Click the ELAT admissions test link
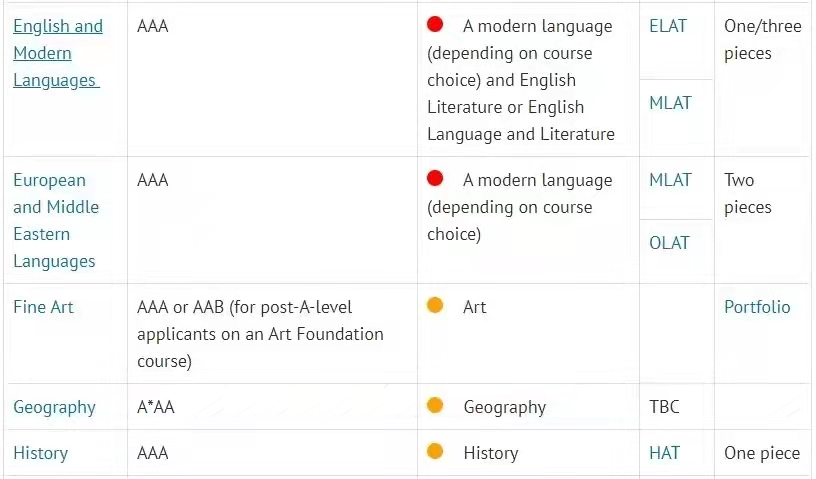 (x=668, y=26)
